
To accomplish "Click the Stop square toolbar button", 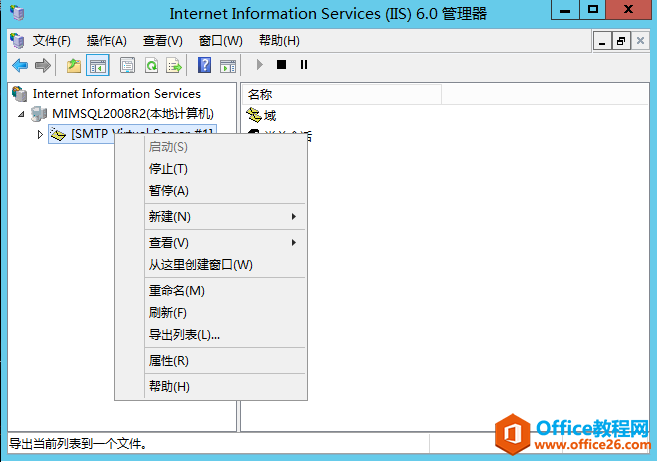I will tap(282, 65).
